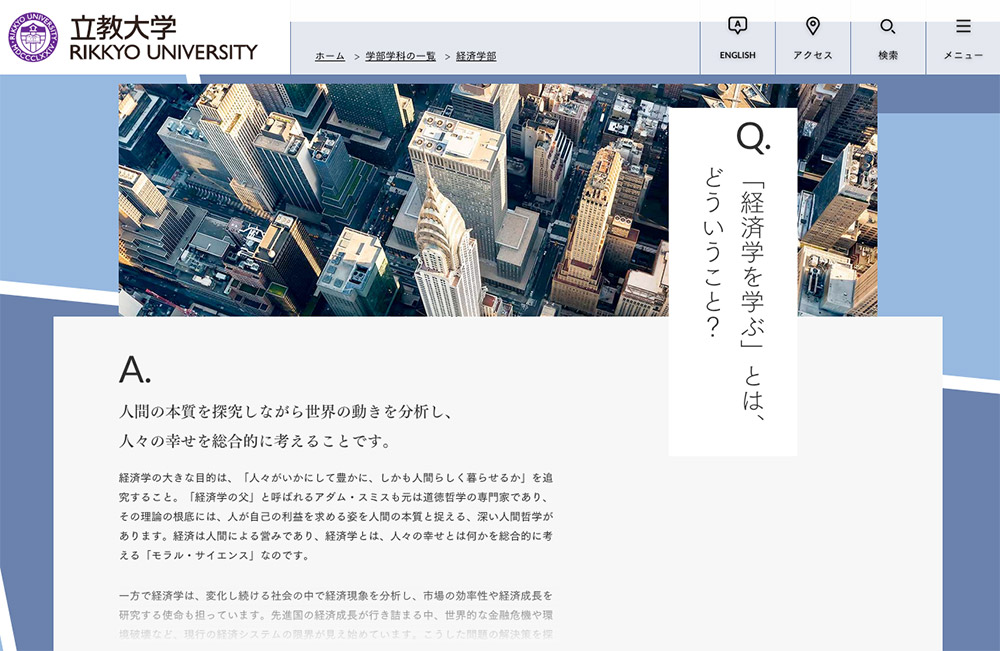This screenshot has width=1000, height=651.
Task: Click the line 人々の幸せを総合的に考えることです。
Action: click(255, 441)
